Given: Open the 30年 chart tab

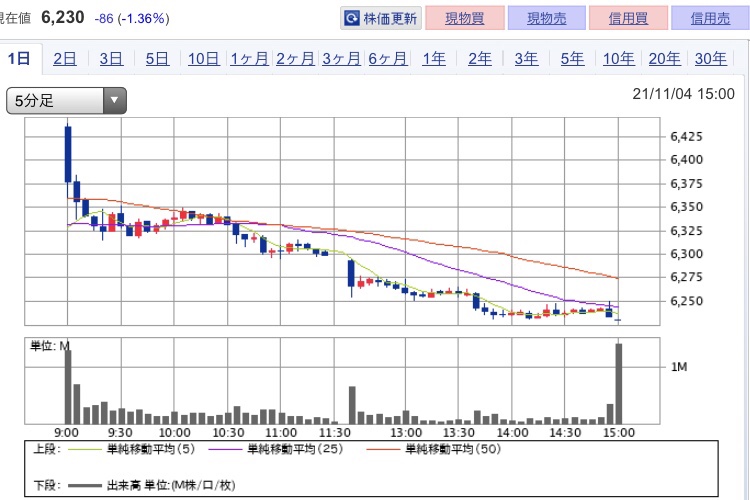Looking at the screenshot, I should click(710, 59).
